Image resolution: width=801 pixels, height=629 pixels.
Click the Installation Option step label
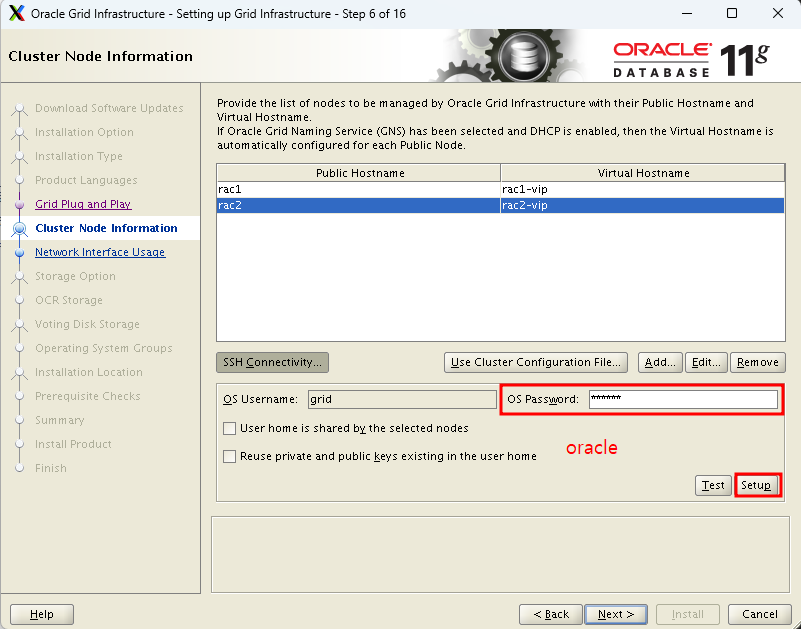coord(84,132)
